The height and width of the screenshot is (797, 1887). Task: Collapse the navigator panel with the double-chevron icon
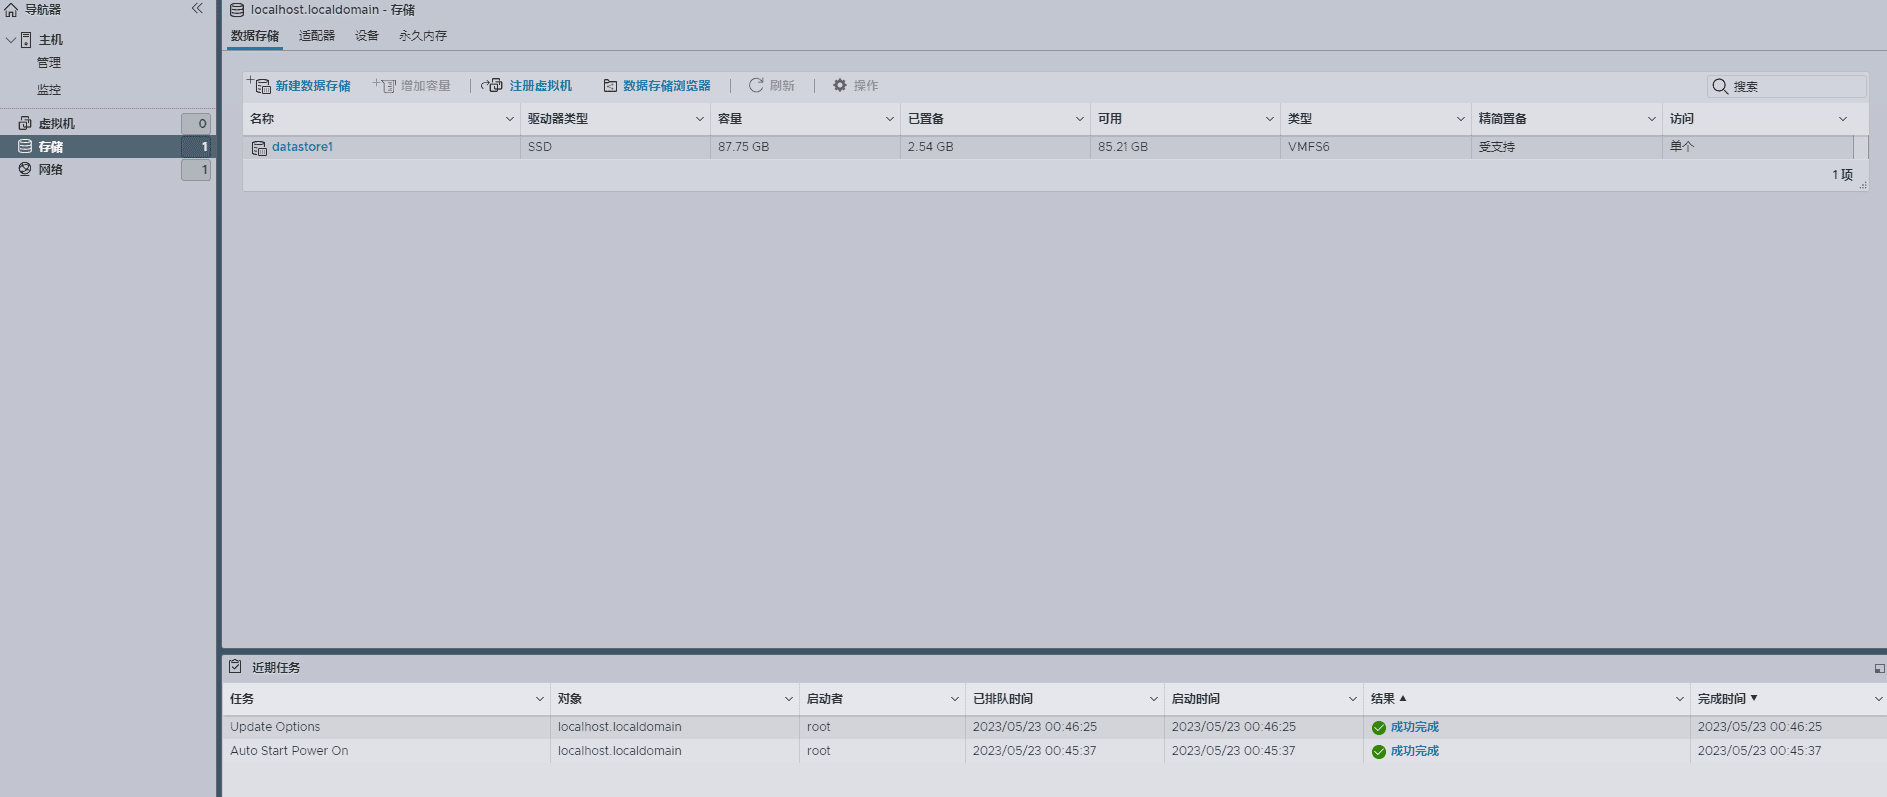pos(197,9)
